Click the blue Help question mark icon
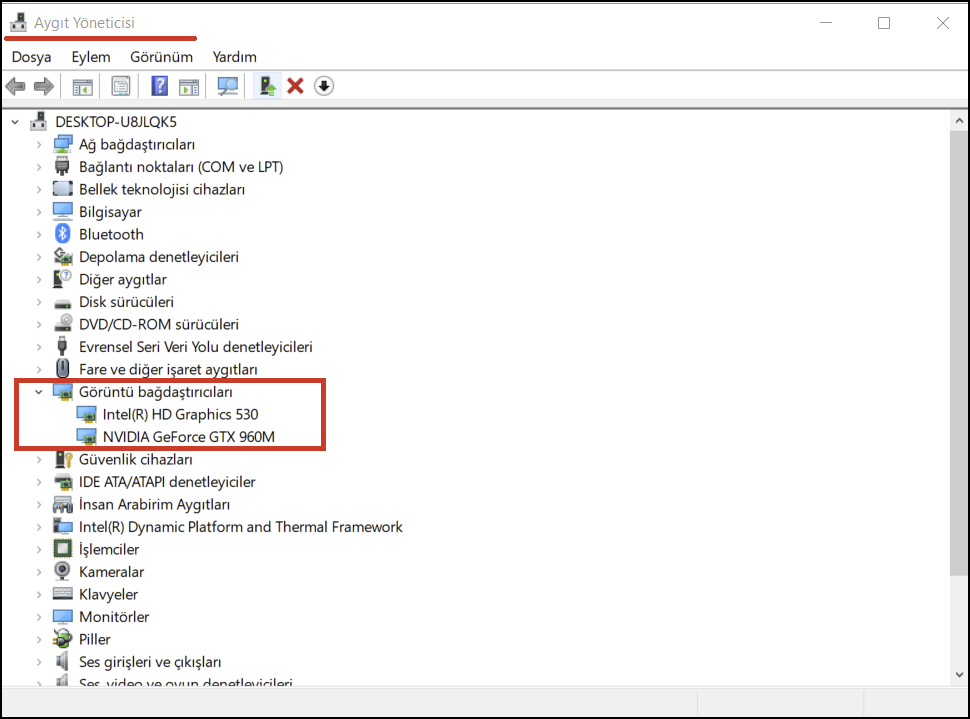Screen dimensions: 970x719 (160, 86)
